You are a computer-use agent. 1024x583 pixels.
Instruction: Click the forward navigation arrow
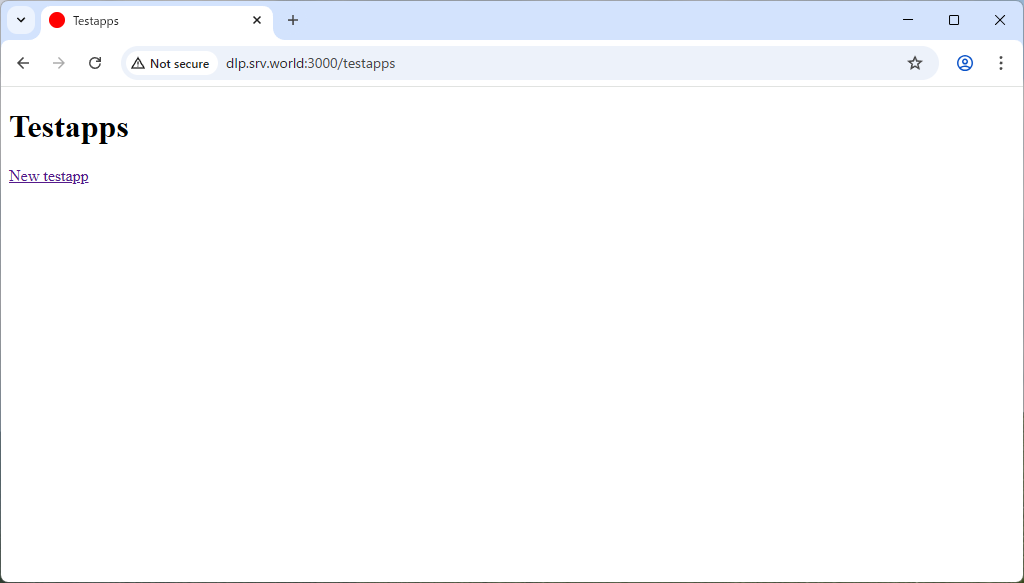[59, 63]
